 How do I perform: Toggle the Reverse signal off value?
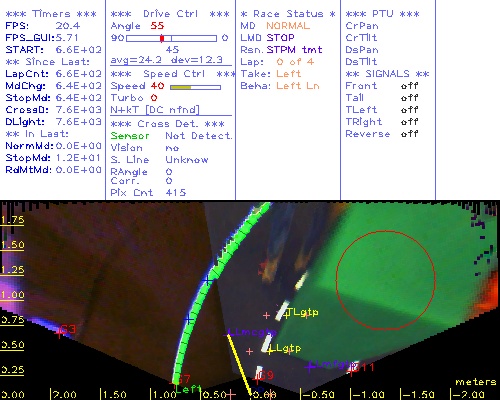410,134
